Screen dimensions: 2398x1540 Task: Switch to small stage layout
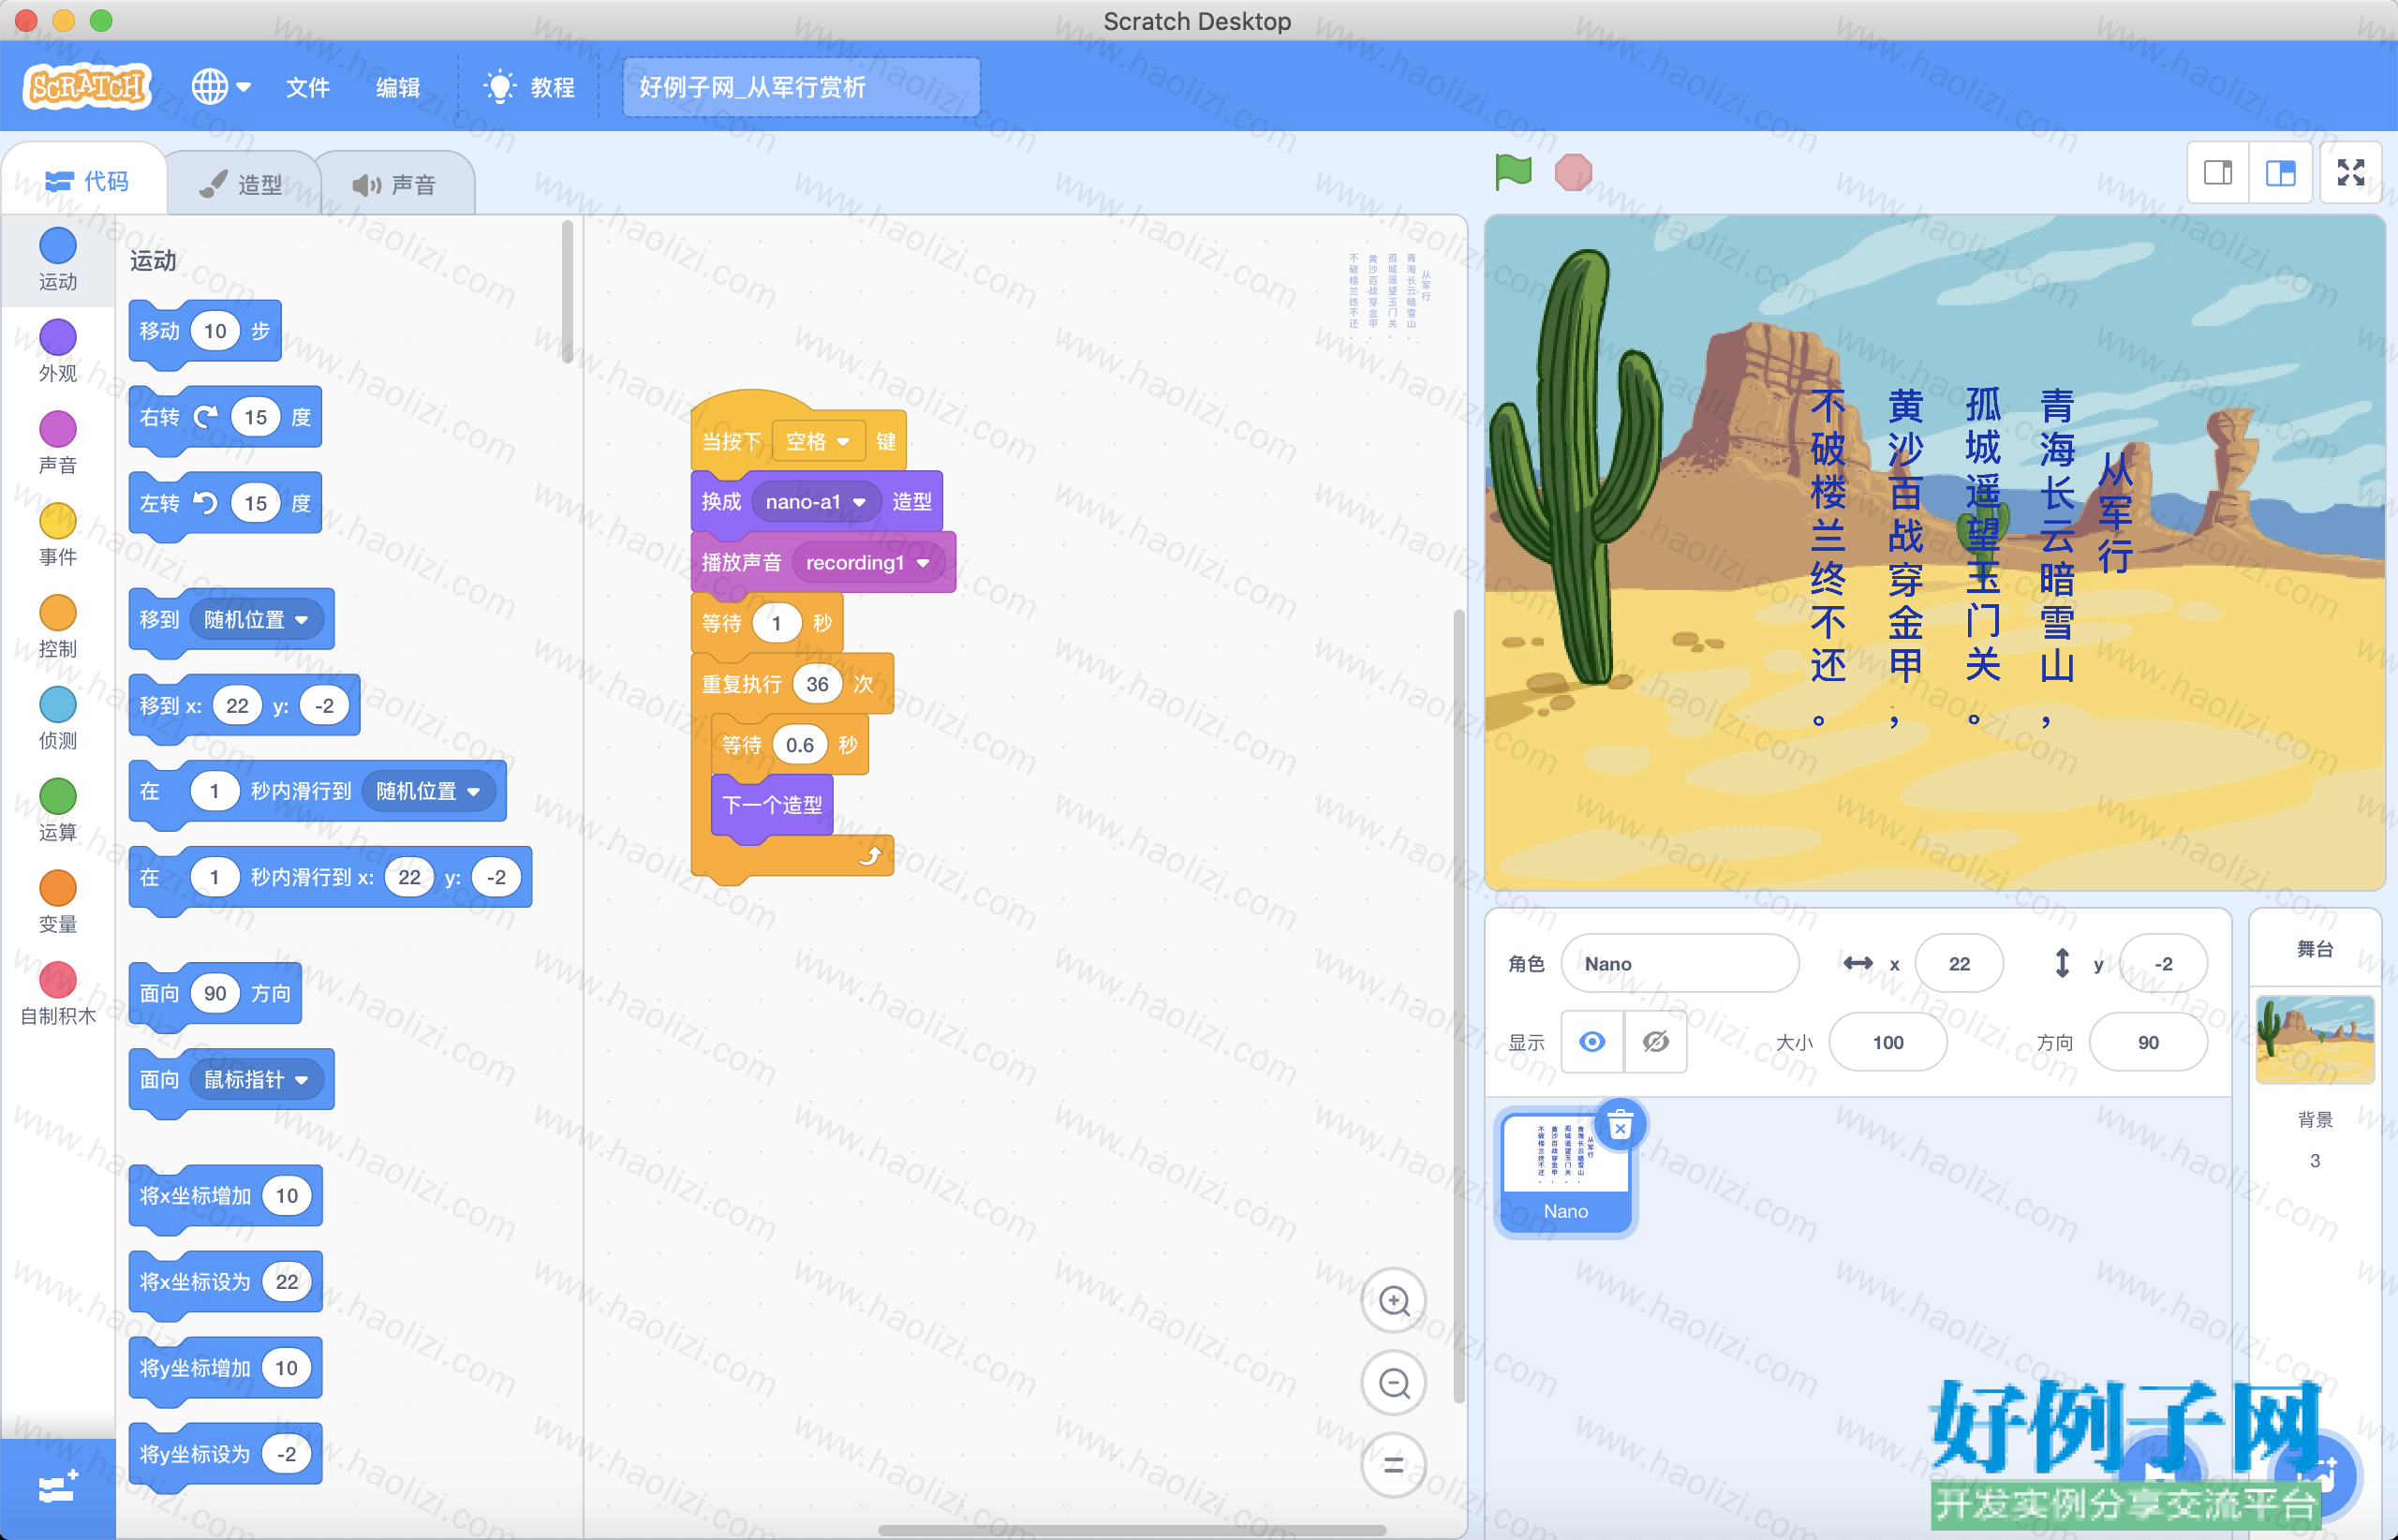coord(2218,173)
